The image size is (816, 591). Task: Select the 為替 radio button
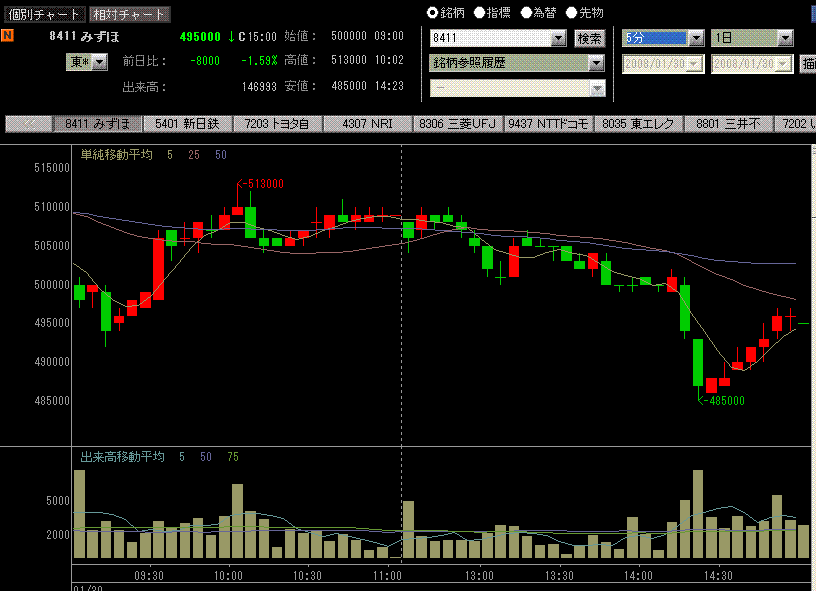pyautogui.click(x=526, y=12)
